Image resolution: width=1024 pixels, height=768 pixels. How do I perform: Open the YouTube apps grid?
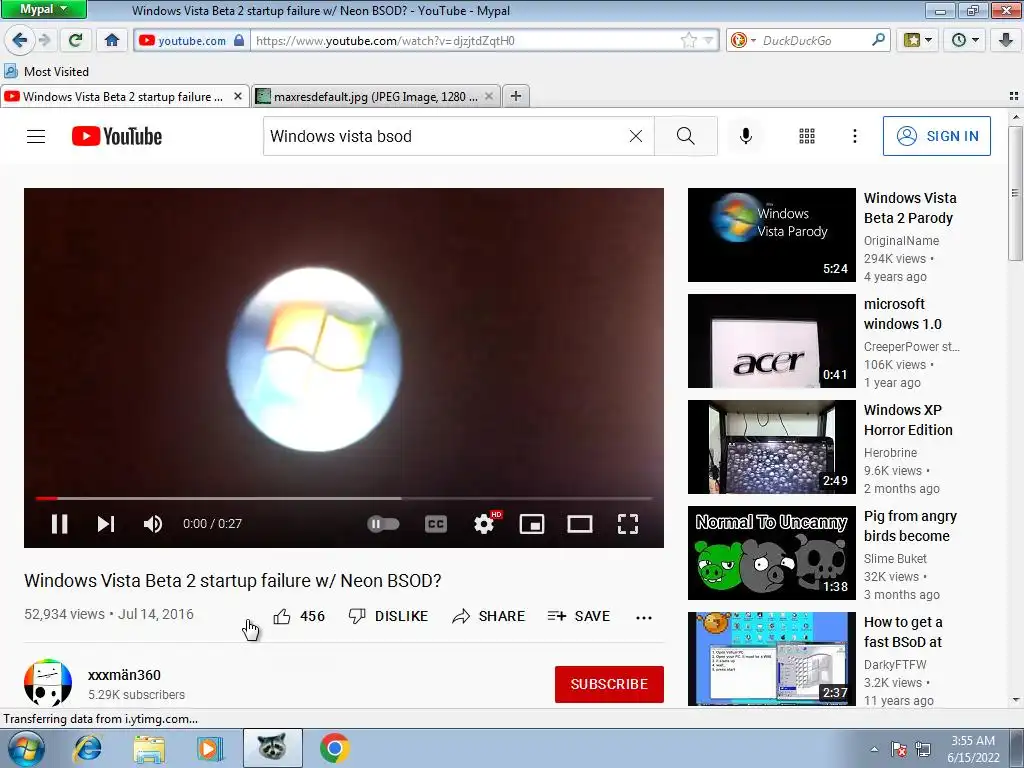click(x=807, y=136)
